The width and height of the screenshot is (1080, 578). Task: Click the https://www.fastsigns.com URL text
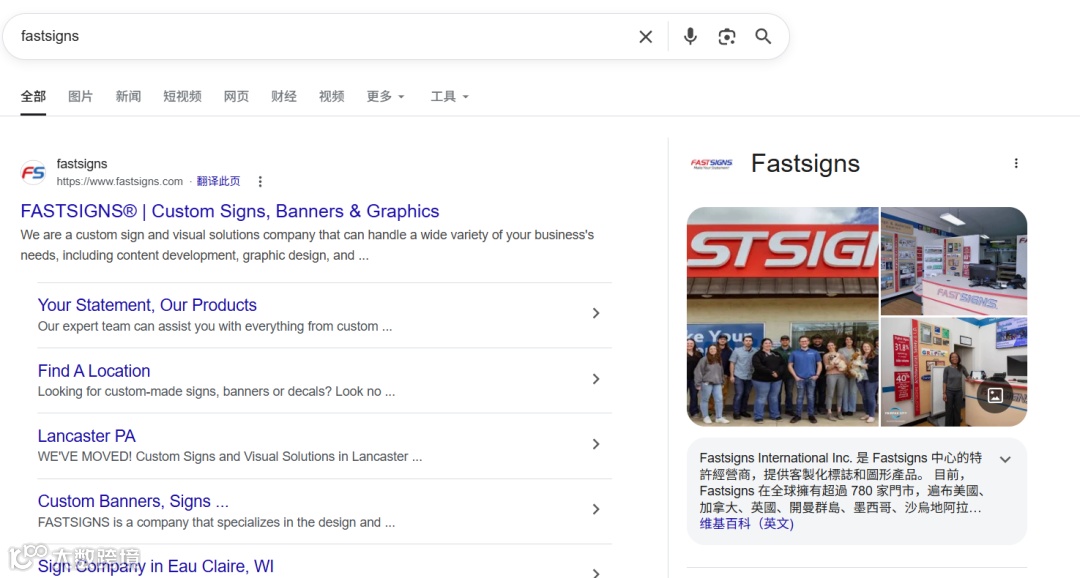[120, 182]
